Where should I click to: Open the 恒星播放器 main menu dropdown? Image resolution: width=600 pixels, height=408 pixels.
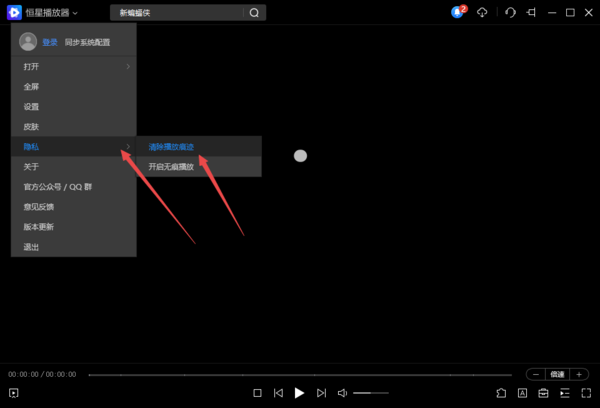point(51,13)
